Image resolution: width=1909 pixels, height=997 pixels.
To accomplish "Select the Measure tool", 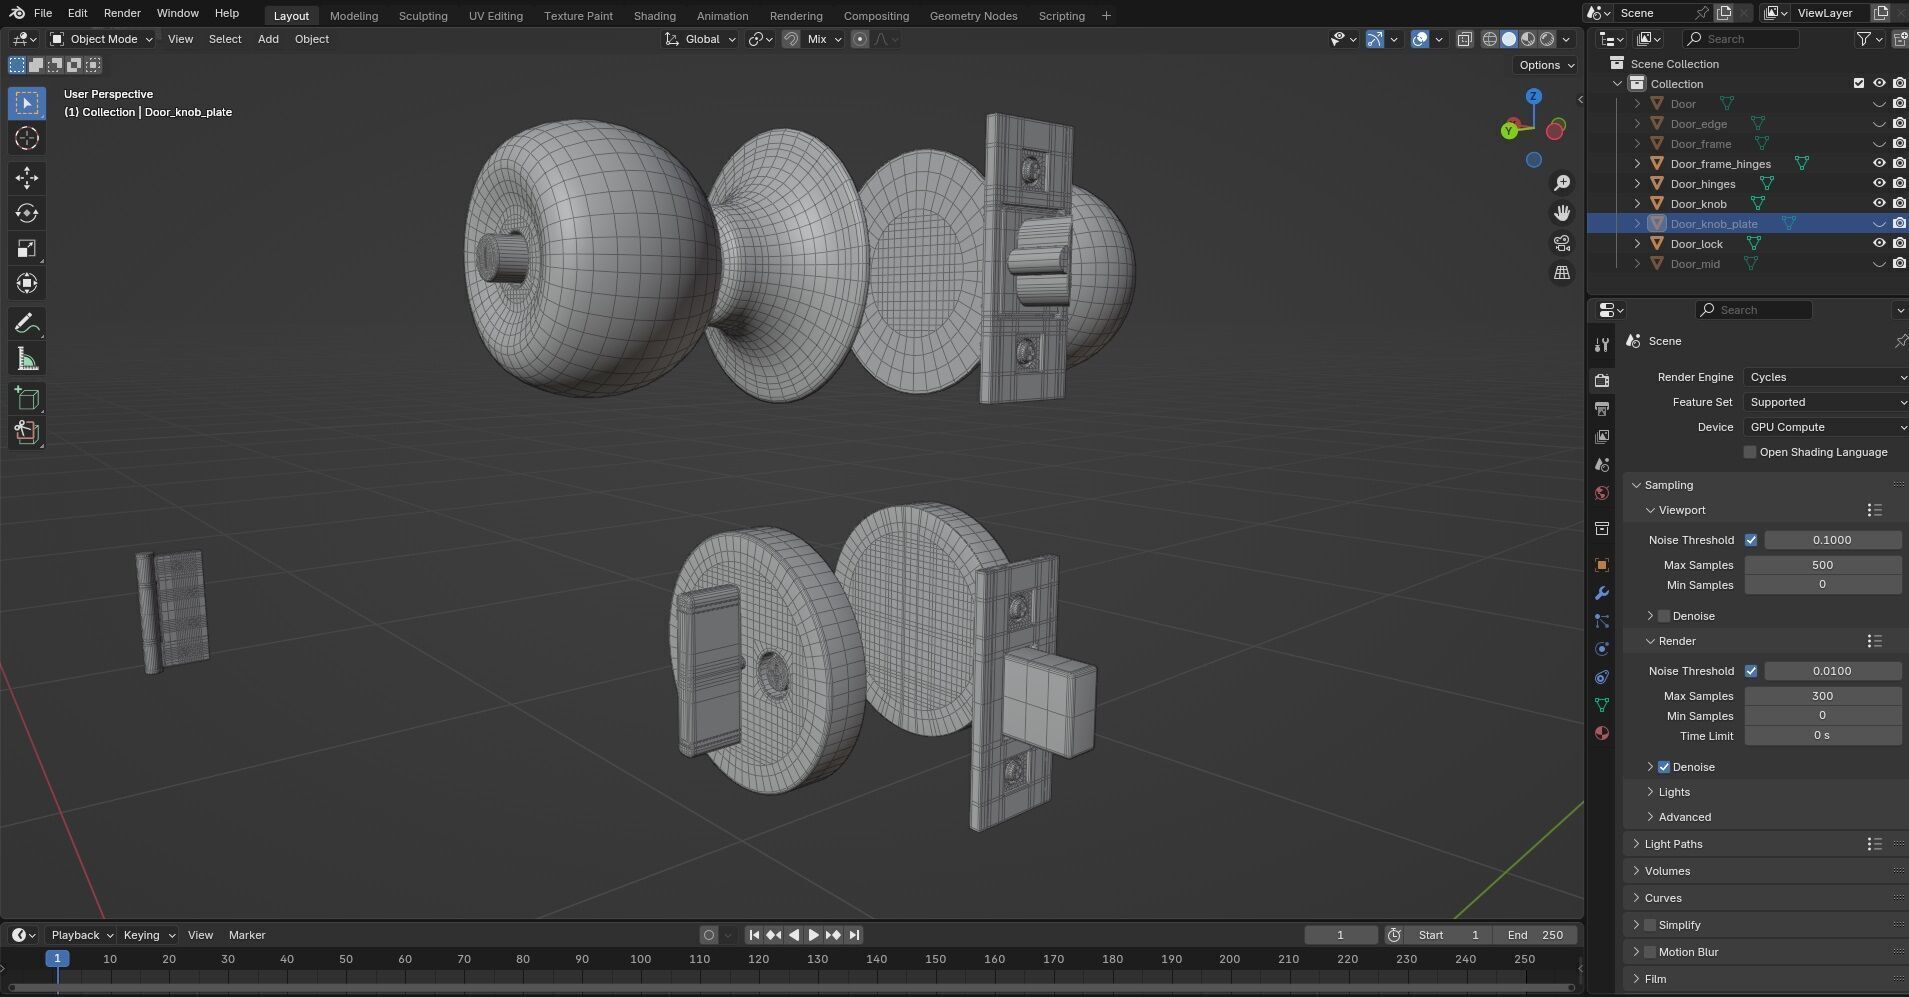I will coord(27,358).
